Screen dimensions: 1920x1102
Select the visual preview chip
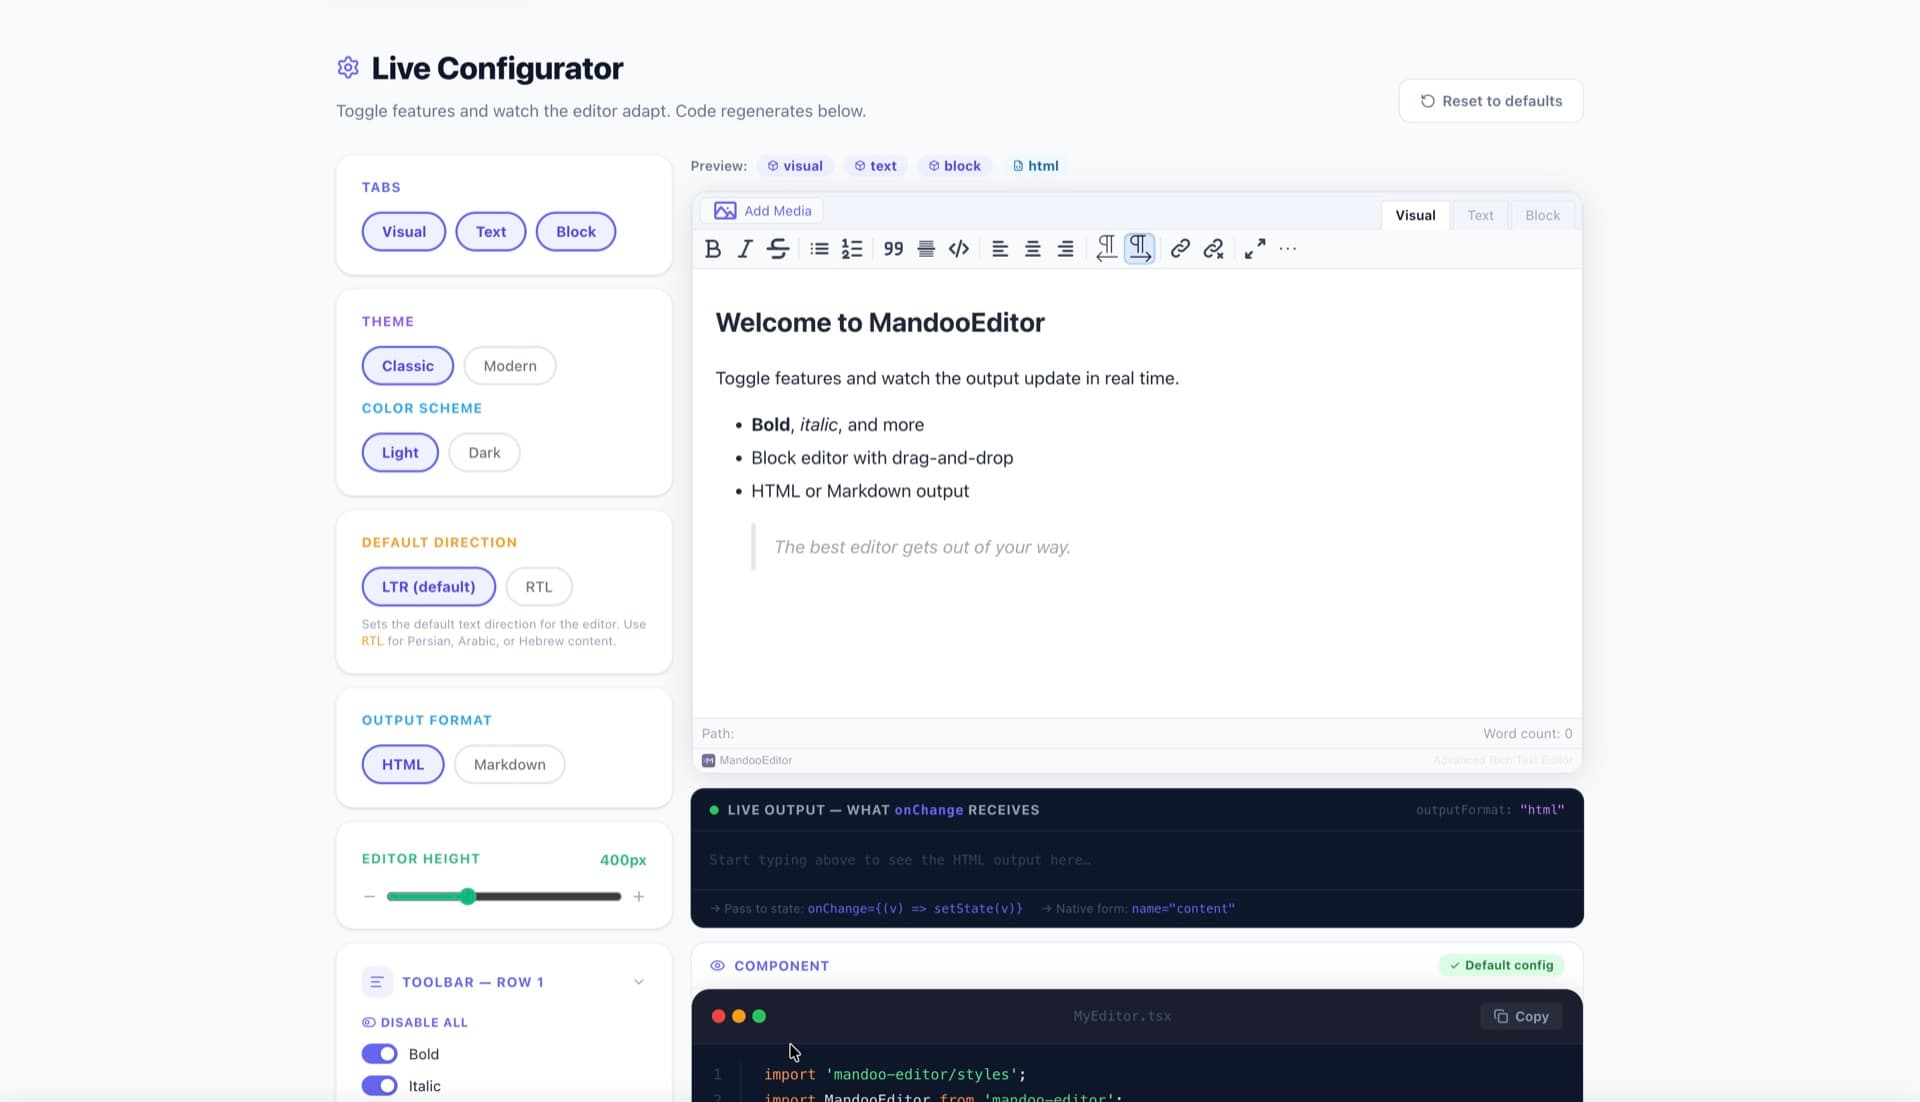point(795,166)
